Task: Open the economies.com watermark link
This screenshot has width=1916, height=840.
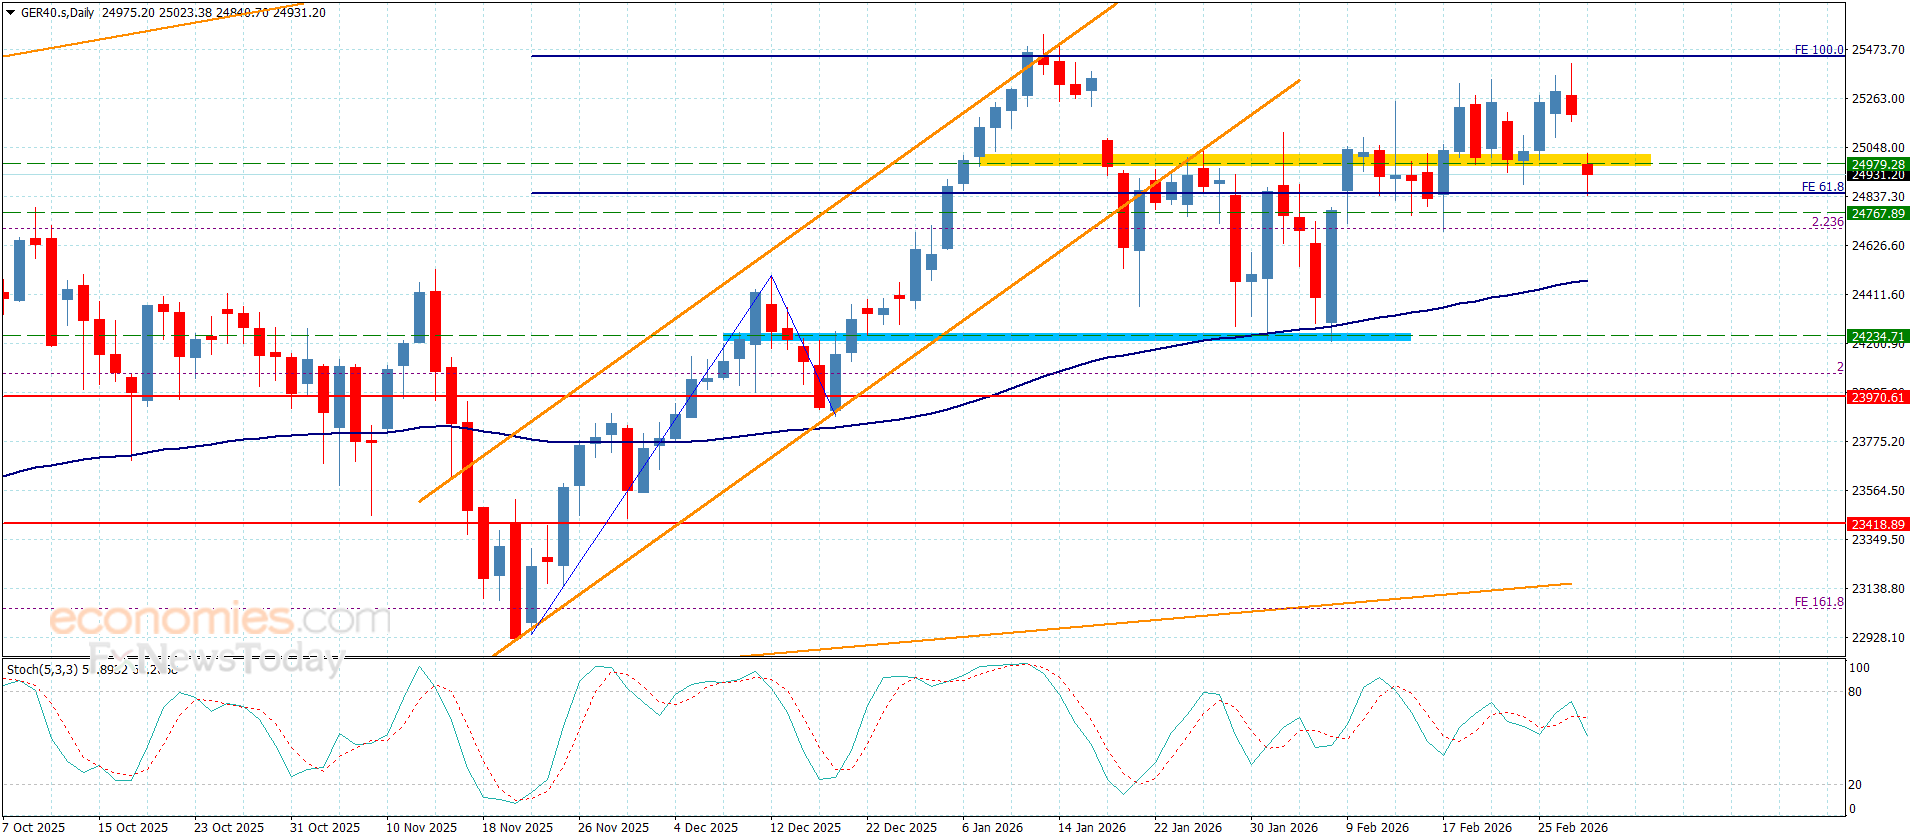Action: click(220, 619)
